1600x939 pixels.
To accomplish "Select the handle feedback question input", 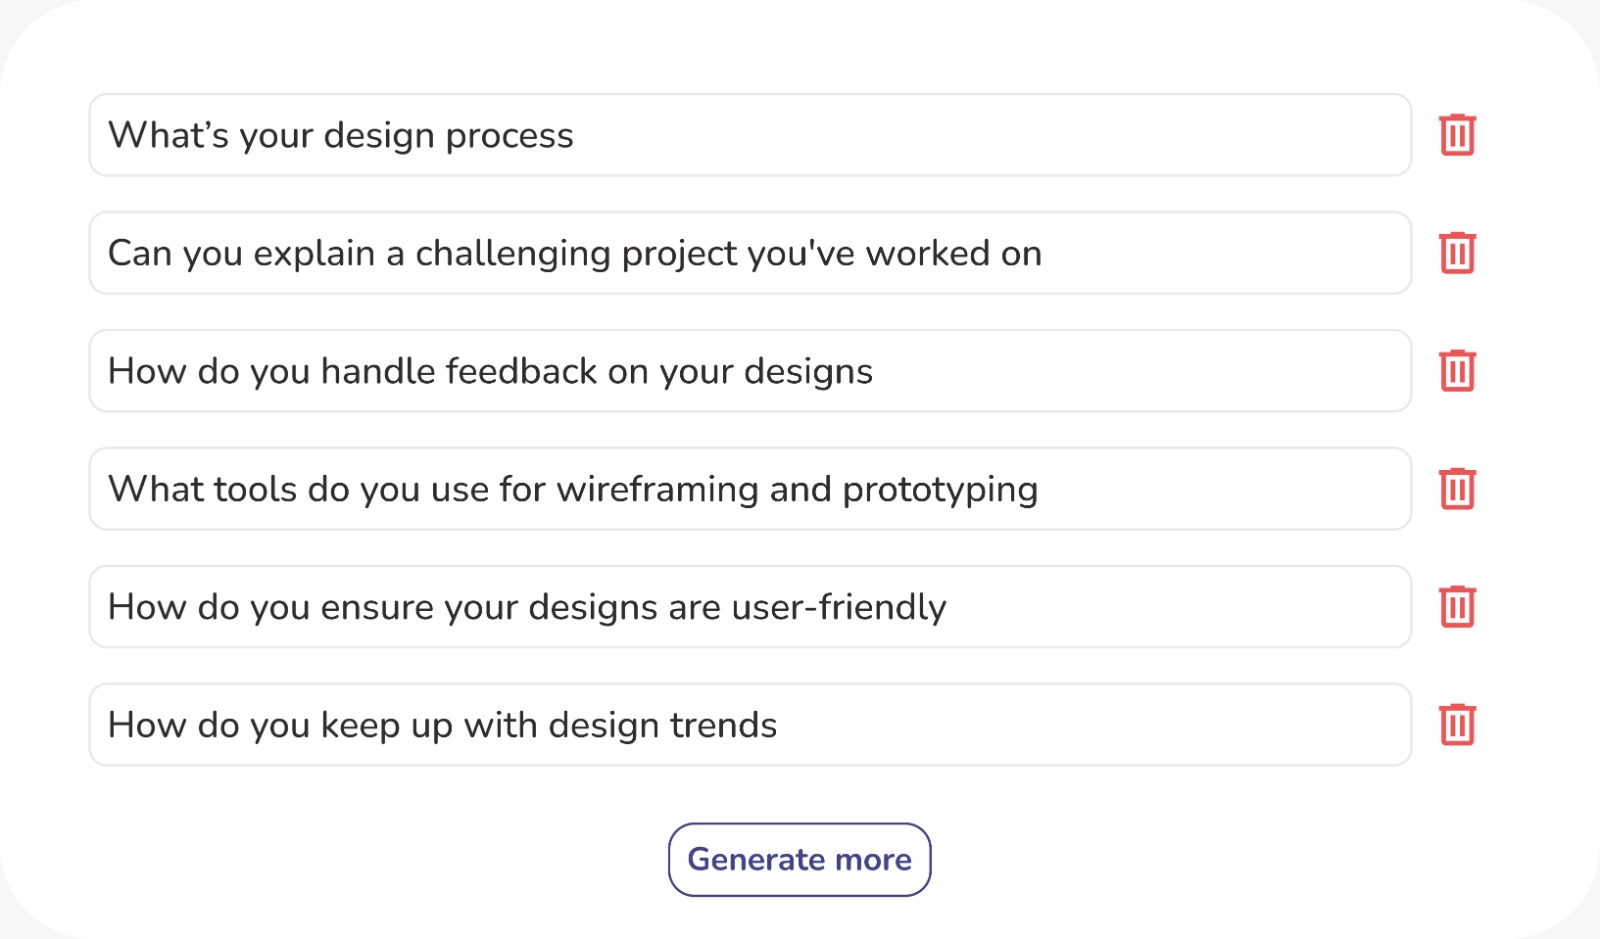I will 750,371.
